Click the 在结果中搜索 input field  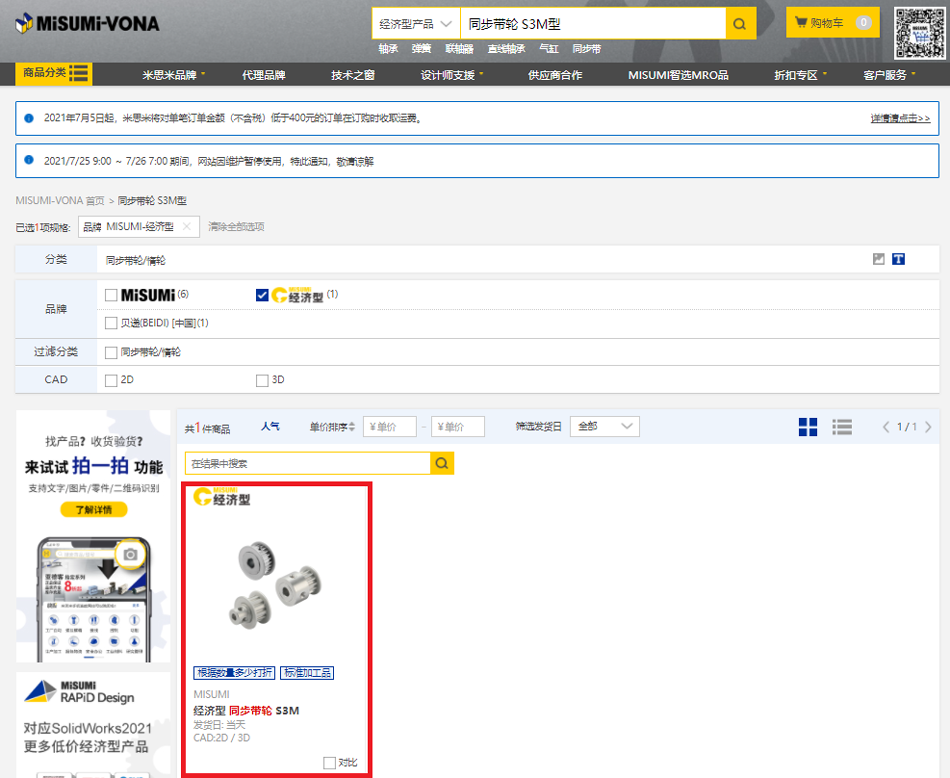tap(308, 464)
